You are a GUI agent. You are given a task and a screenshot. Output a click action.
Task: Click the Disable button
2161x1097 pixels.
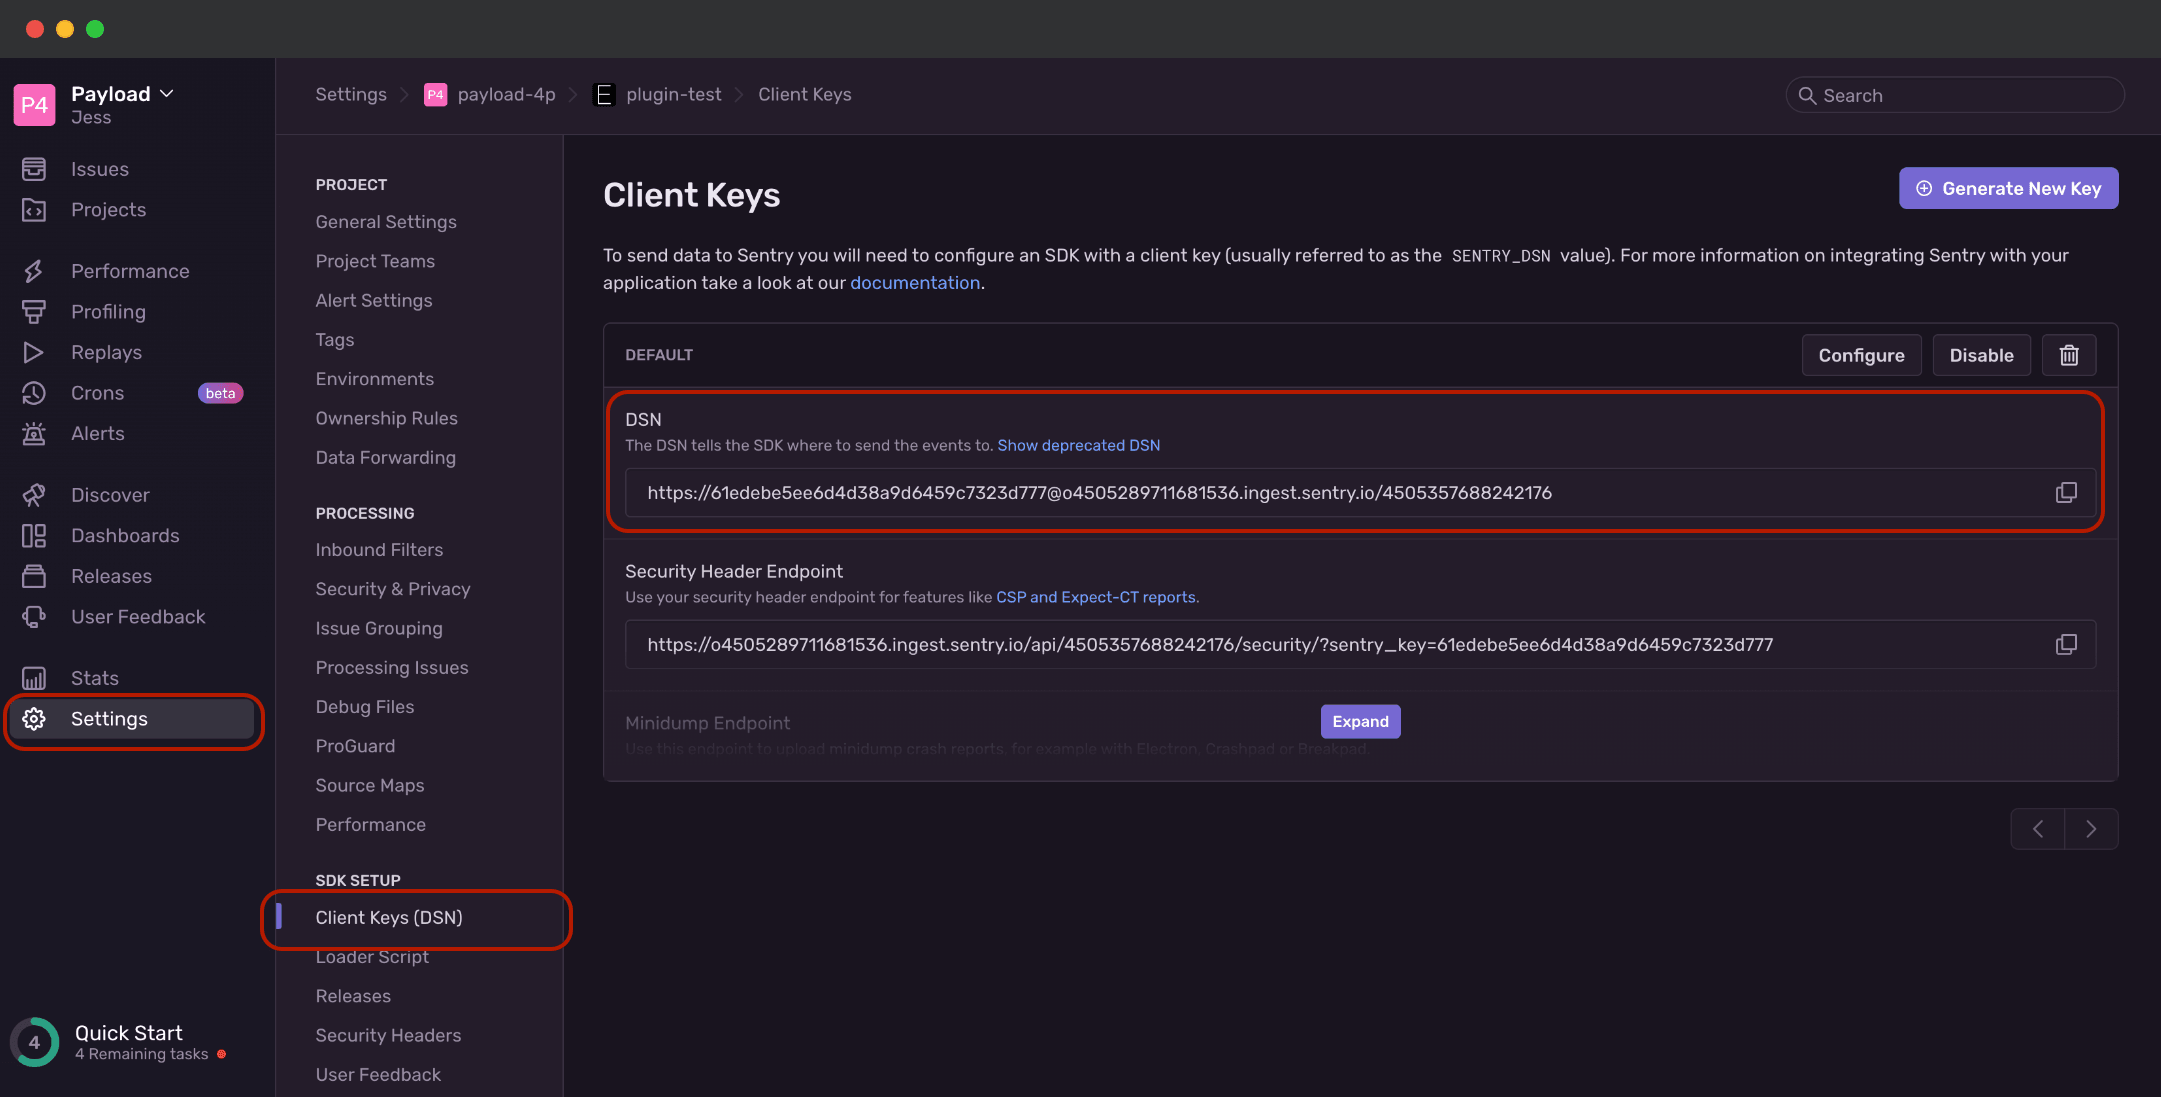point(1981,355)
